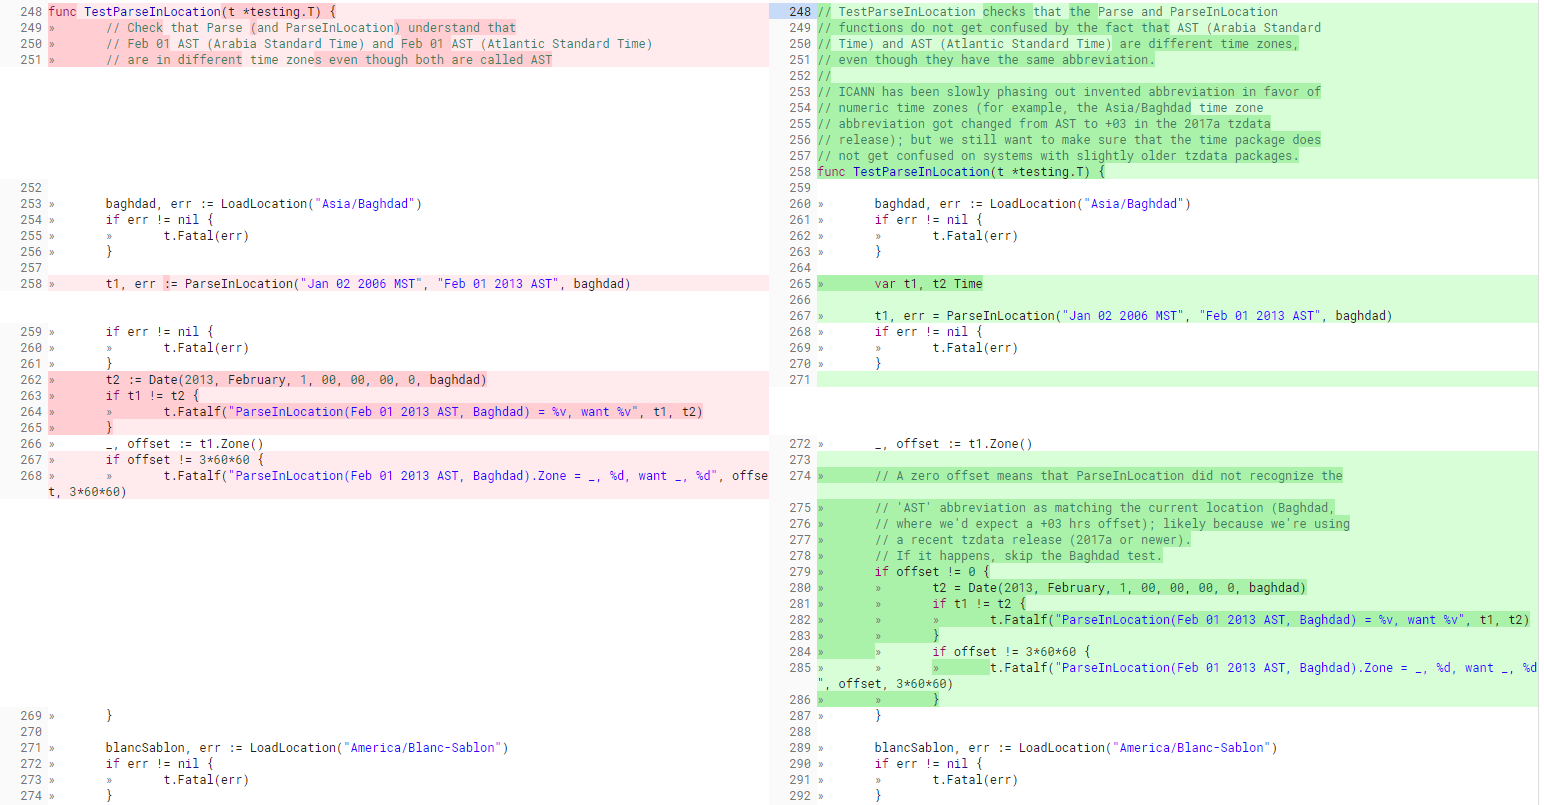Viewport: 1544px width, 805px height.
Task: Click line number 288 in right gutter
Action: [800, 732]
